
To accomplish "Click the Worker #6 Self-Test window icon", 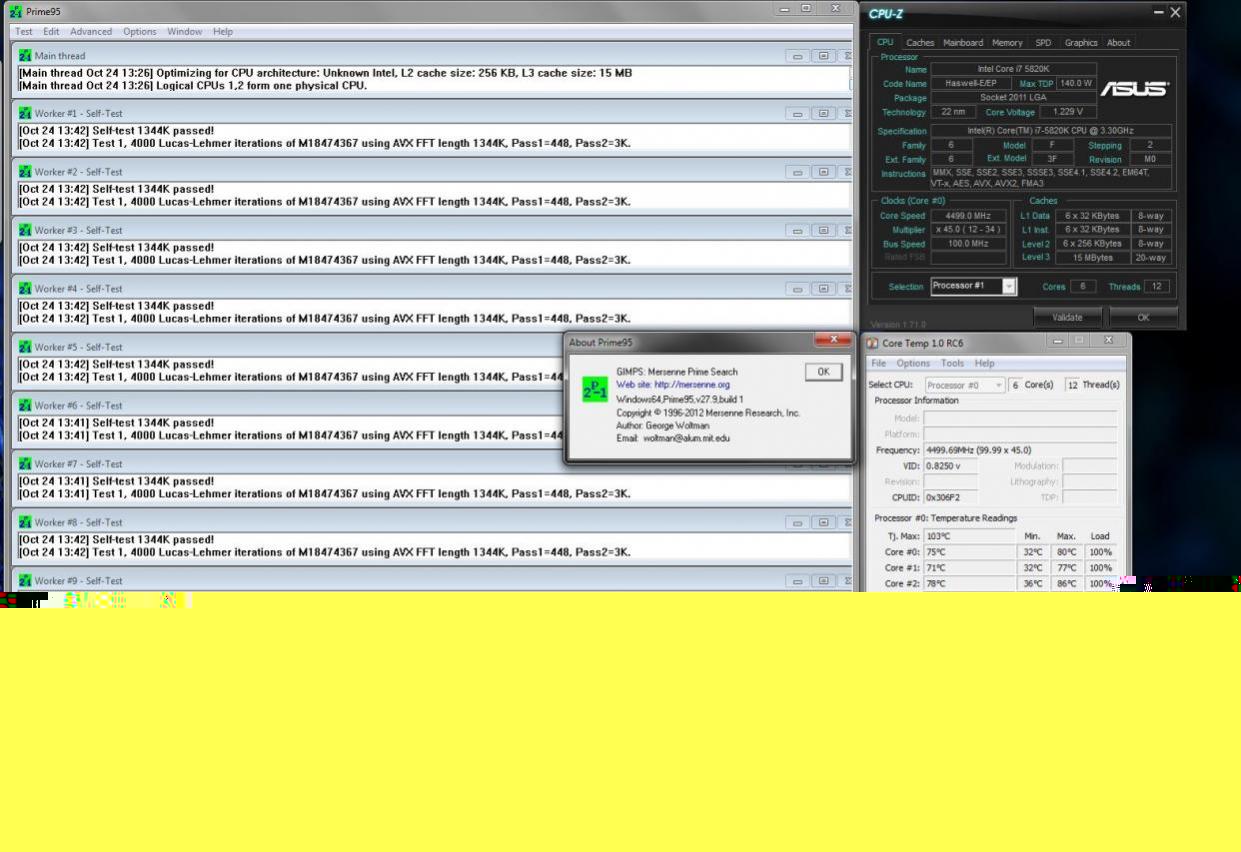I will point(25,405).
